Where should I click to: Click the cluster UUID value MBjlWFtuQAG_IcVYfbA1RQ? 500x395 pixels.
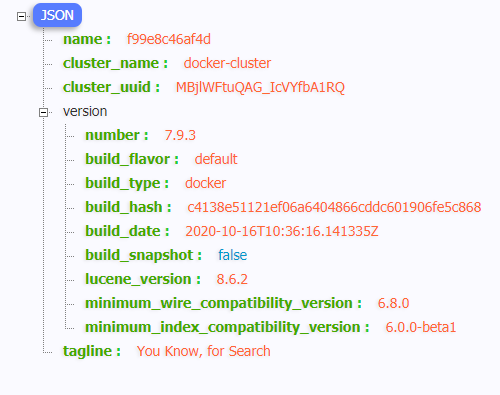click(260, 87)
